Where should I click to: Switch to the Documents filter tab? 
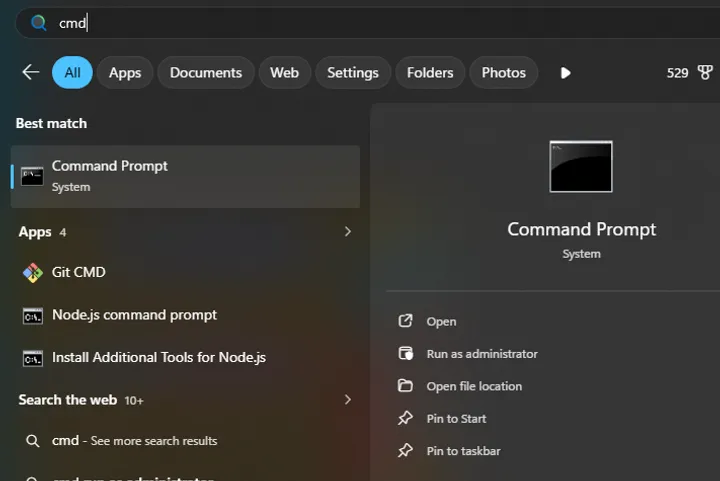[x=205, y=73]
